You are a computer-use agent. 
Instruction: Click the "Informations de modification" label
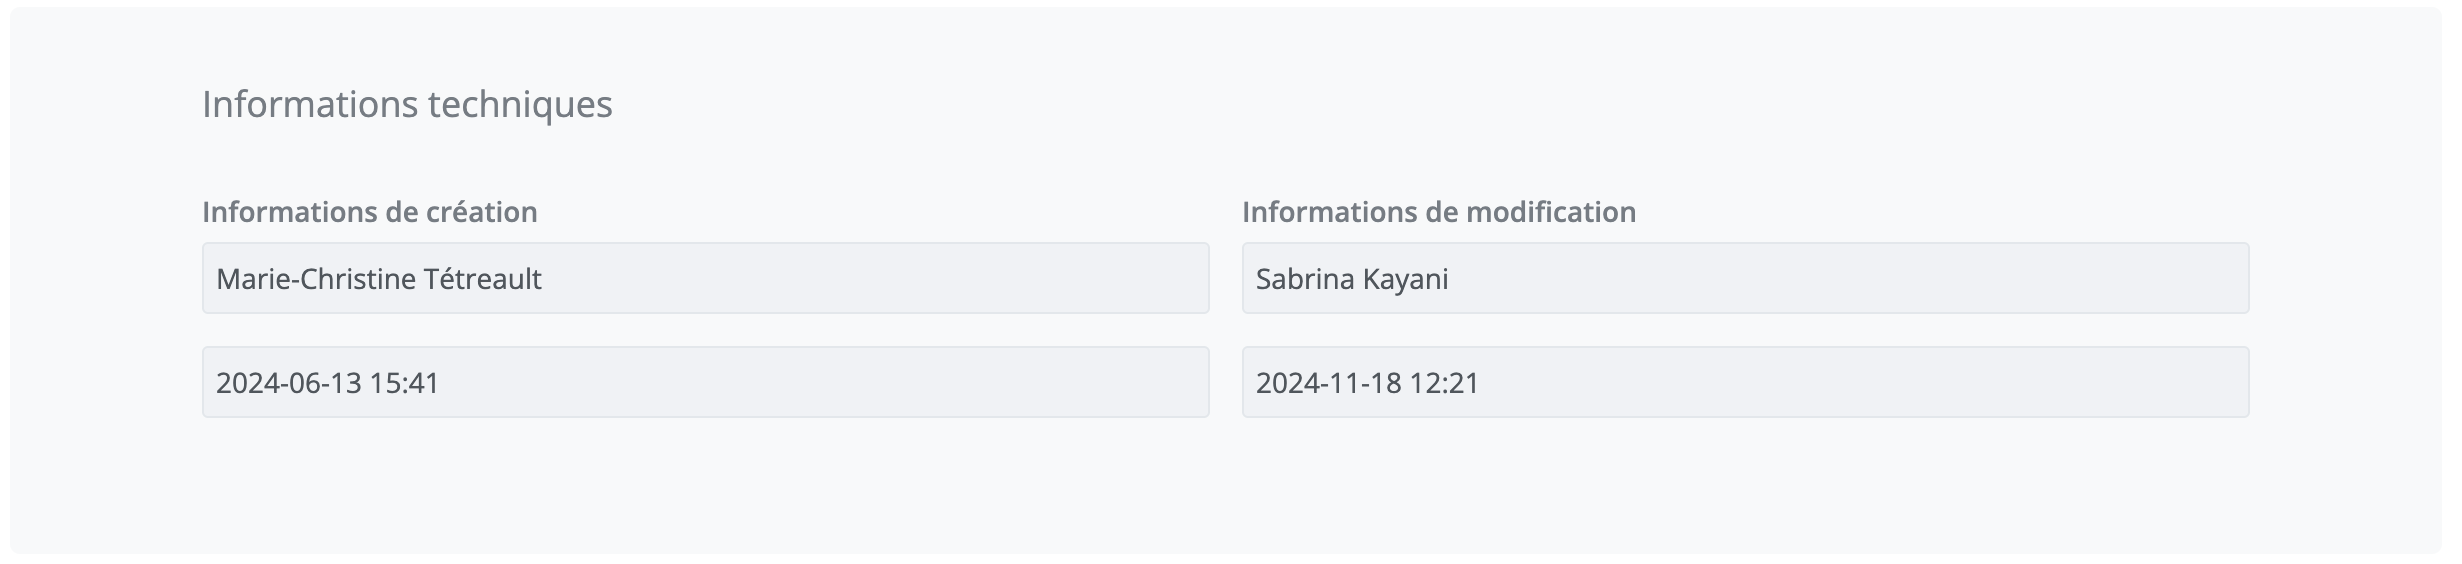pos(1439,212)
